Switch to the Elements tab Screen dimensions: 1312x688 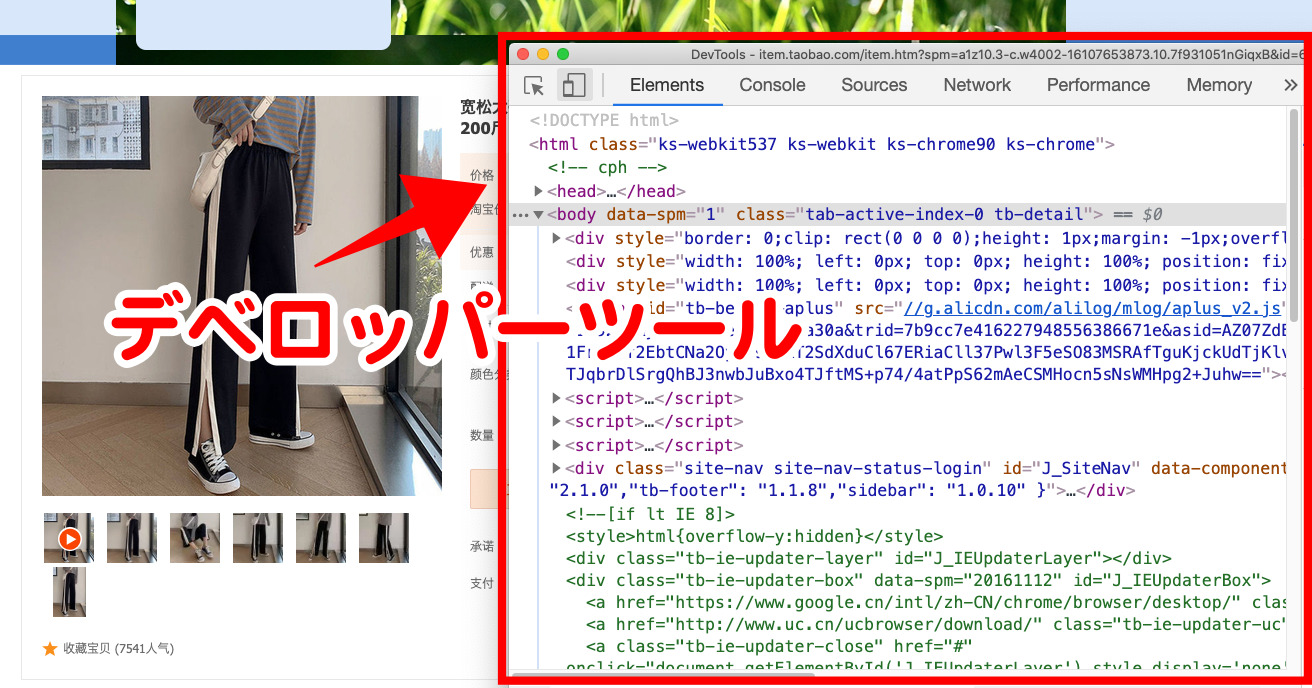tap(667, 85)
